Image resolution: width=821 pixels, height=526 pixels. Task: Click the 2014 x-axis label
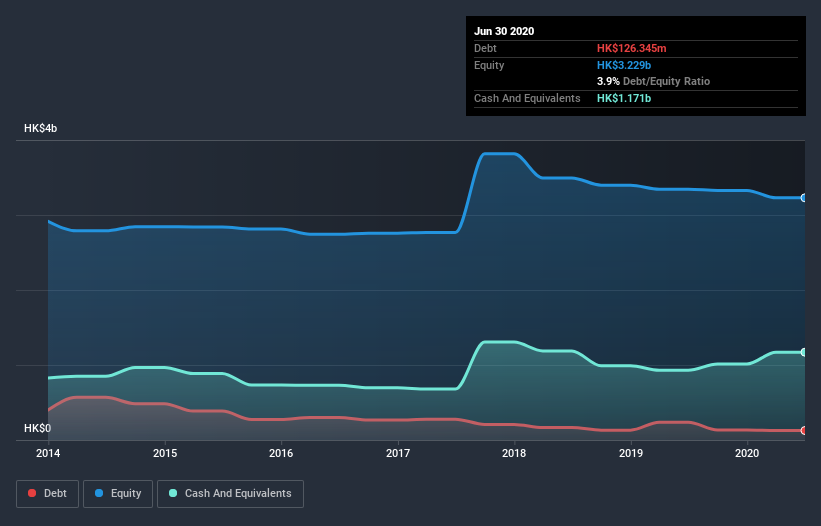tap(48, 453)
